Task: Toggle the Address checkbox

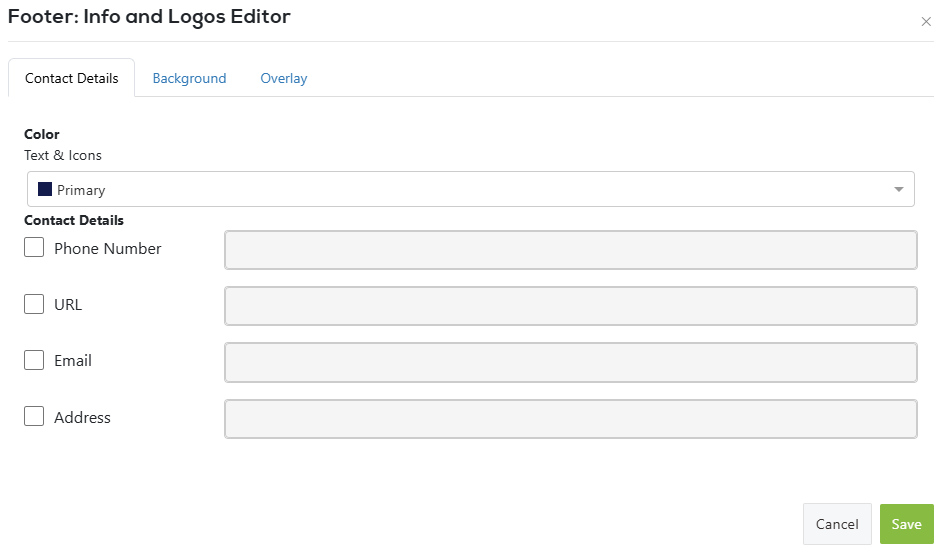Action: pyautogui.click(x=34, y=417)
